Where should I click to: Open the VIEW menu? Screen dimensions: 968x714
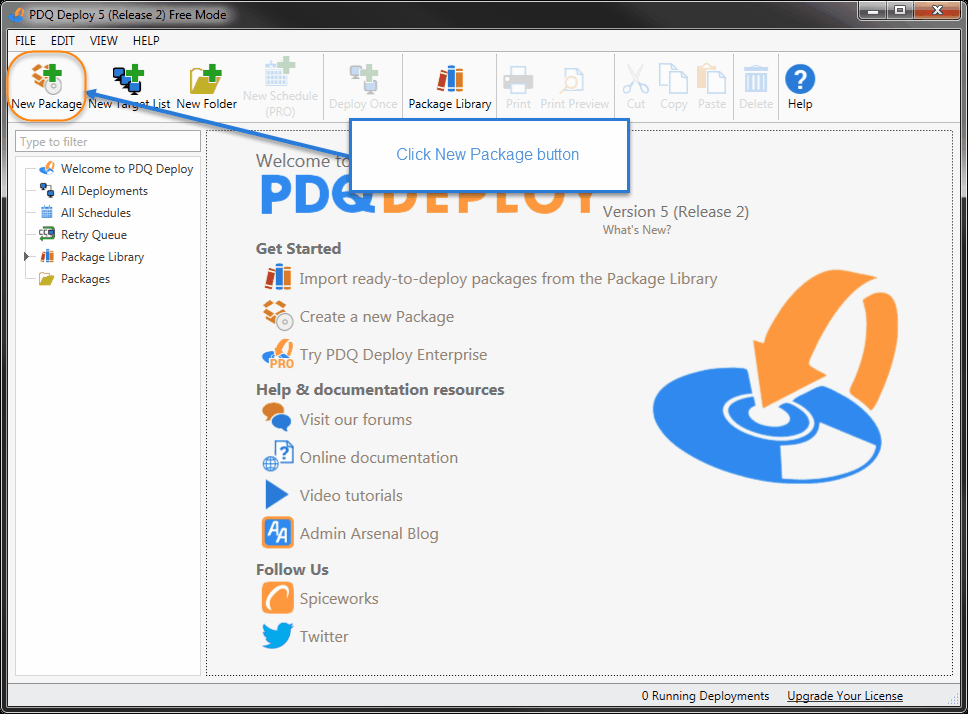[x=103, y=41]
